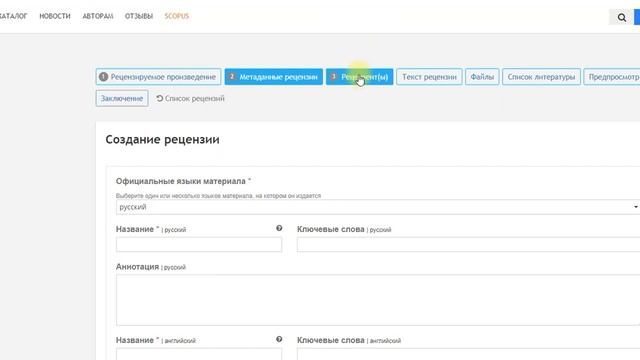Click help icon beside Название английский
This screenshot has width=640, height=360.
(x=279, y=339)
